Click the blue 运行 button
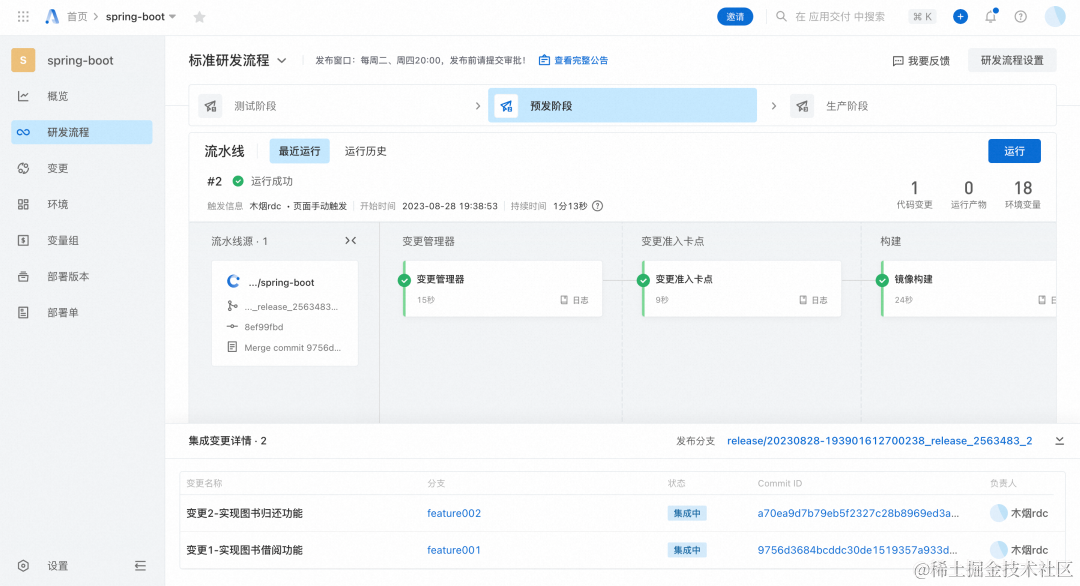The height and width of the screenshot is (586, 1080). pyautogui.click(x=1014, y=151)
